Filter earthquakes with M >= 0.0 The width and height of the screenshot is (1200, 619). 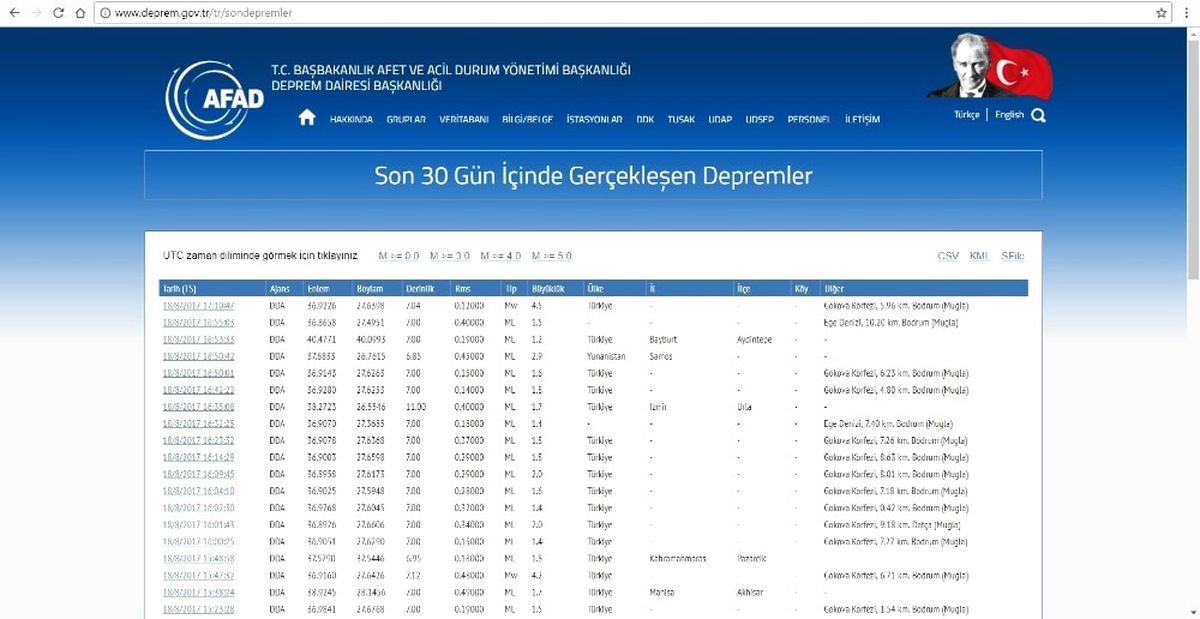pyautogui.click(x=399, y=256)
